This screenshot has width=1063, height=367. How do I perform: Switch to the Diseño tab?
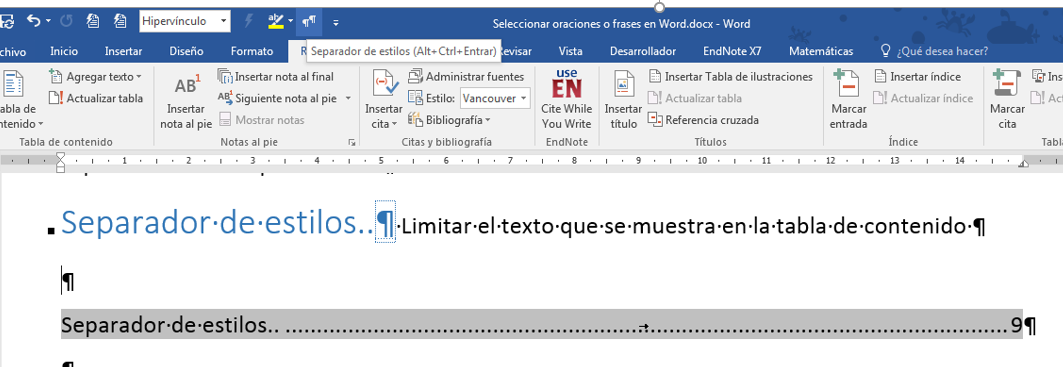point(186,51)
